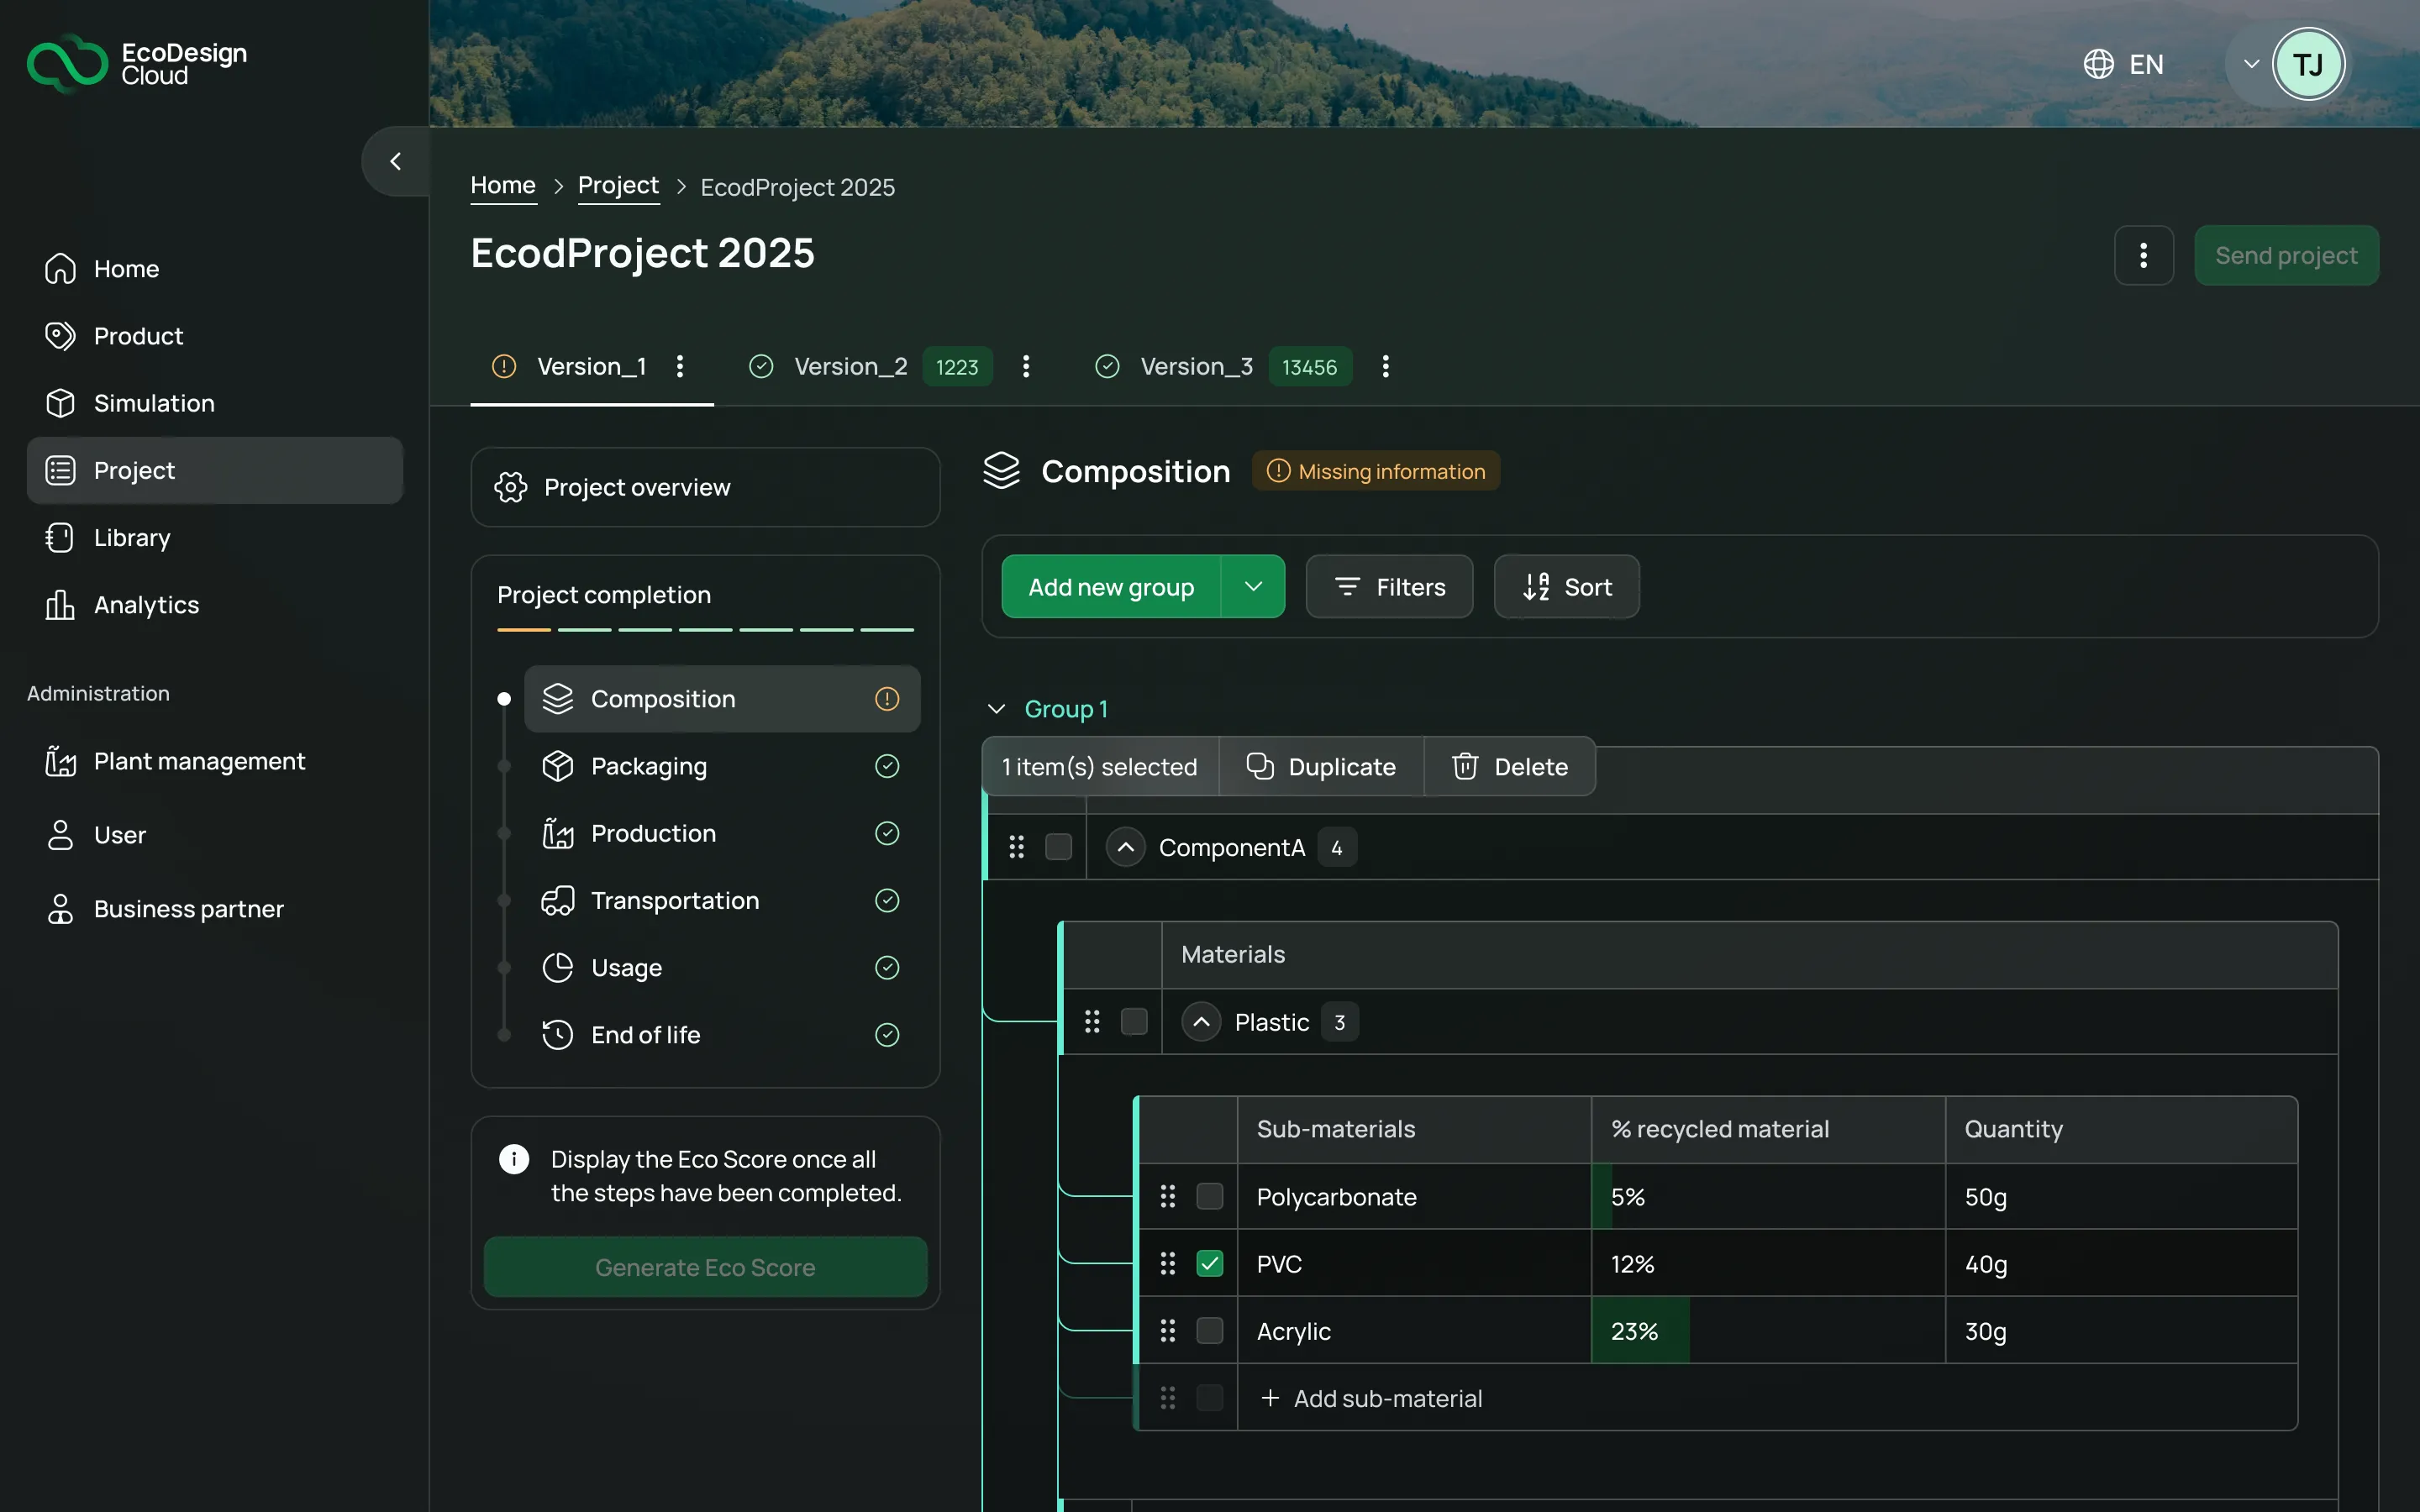This screenshot has width=2420, height=1512.
Task: Click the Plastic row drag handle
Action: pos(1093,1021)
